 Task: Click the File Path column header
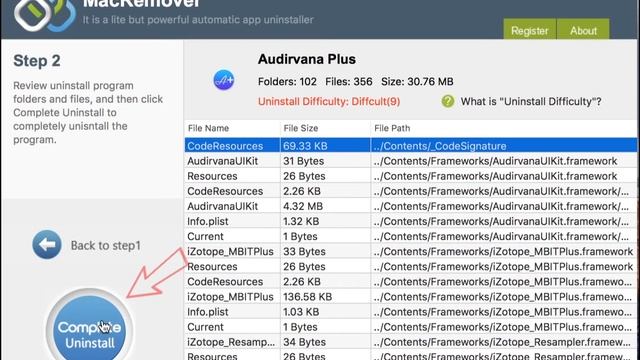coord(504,128)
